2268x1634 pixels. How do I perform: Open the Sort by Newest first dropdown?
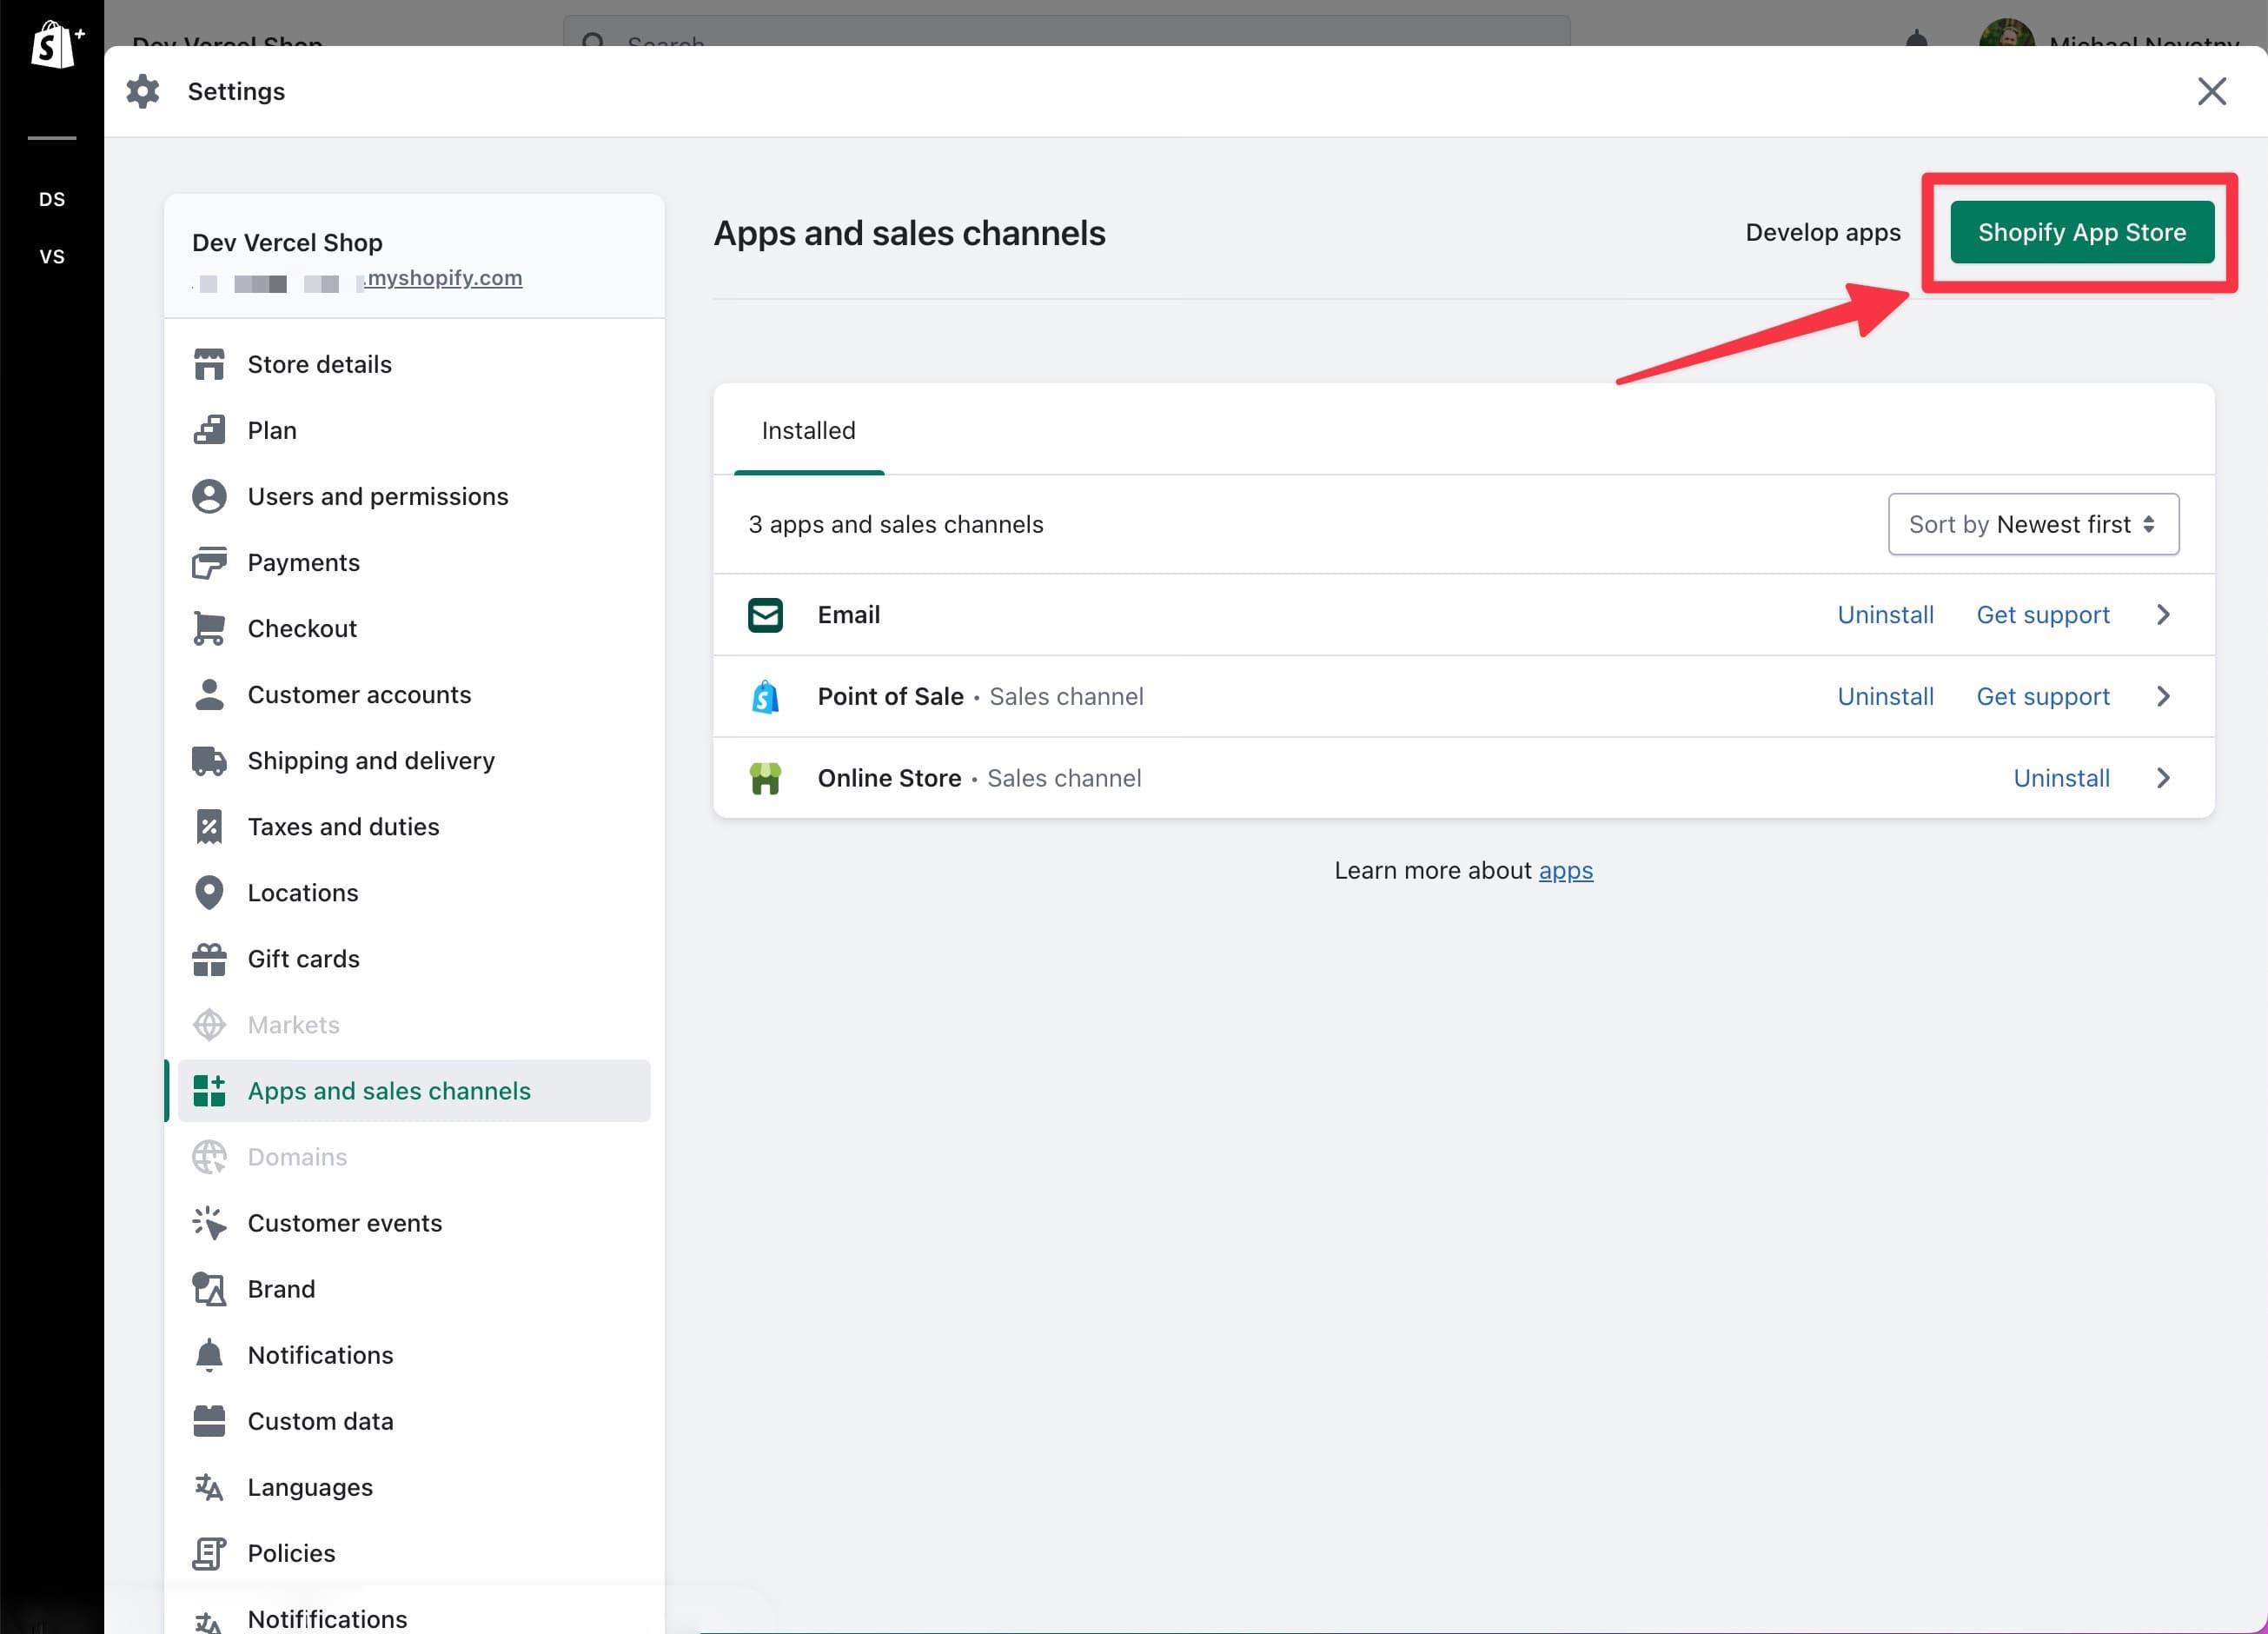(2033, 524)
